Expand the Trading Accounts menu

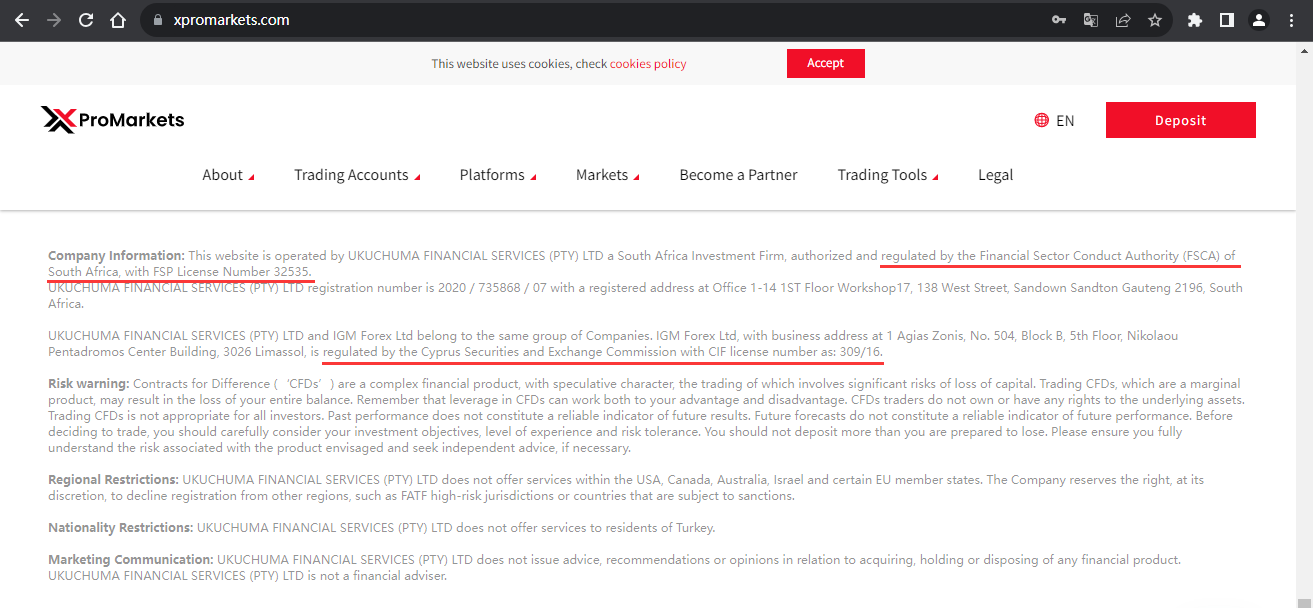pyautogui.click(x=357, y=175)
